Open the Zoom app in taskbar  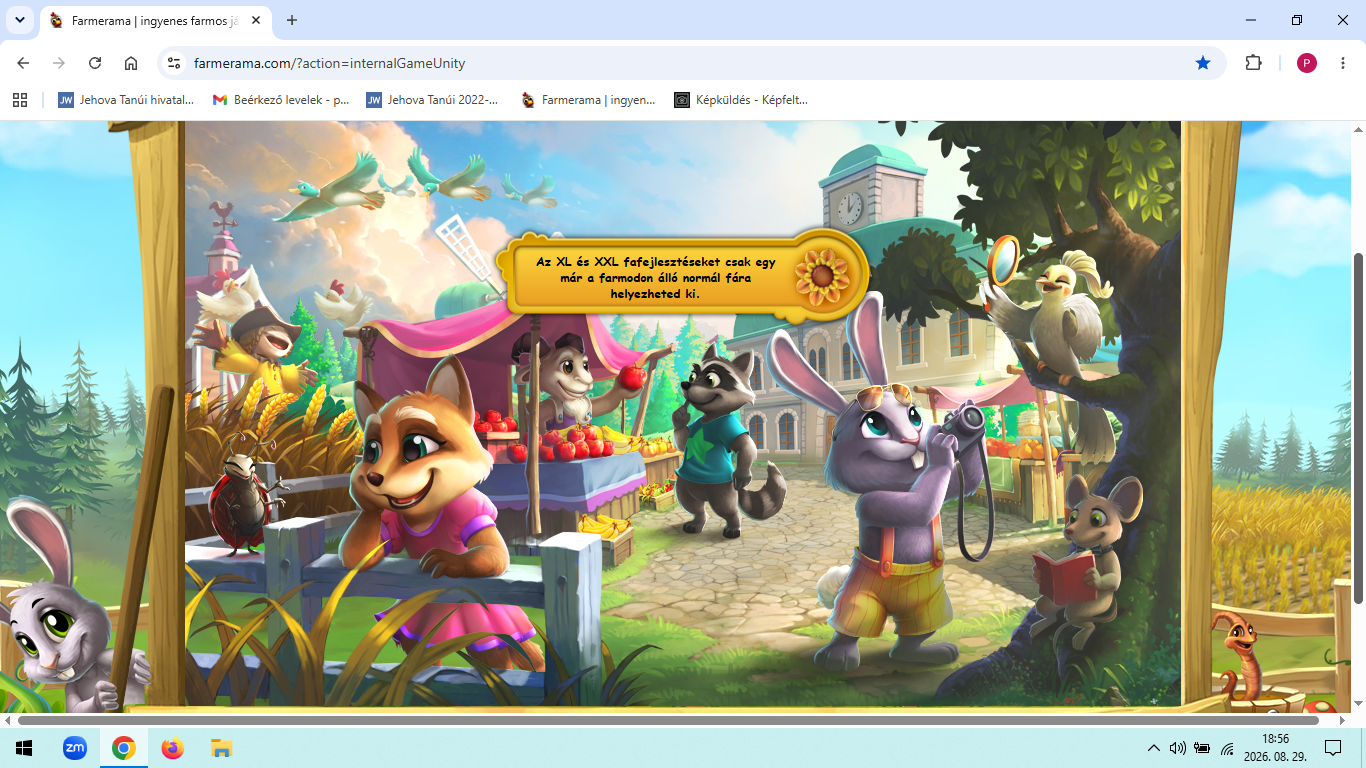click(x=75, y=748)
